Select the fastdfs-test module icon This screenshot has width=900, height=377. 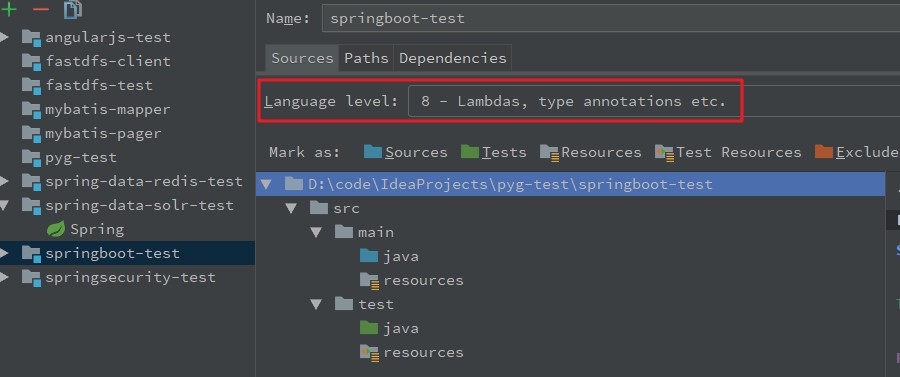click(x=31, y=86)
